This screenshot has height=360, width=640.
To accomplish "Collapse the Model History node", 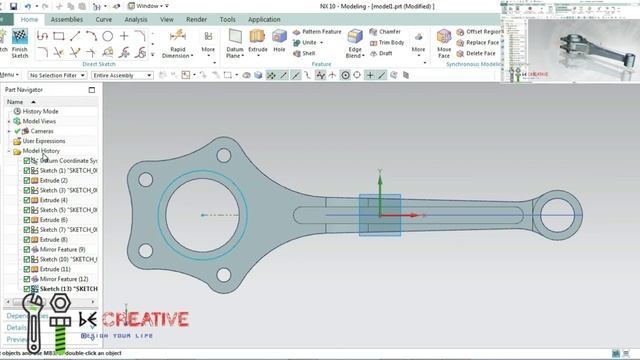I will click(x=9, y=151).
